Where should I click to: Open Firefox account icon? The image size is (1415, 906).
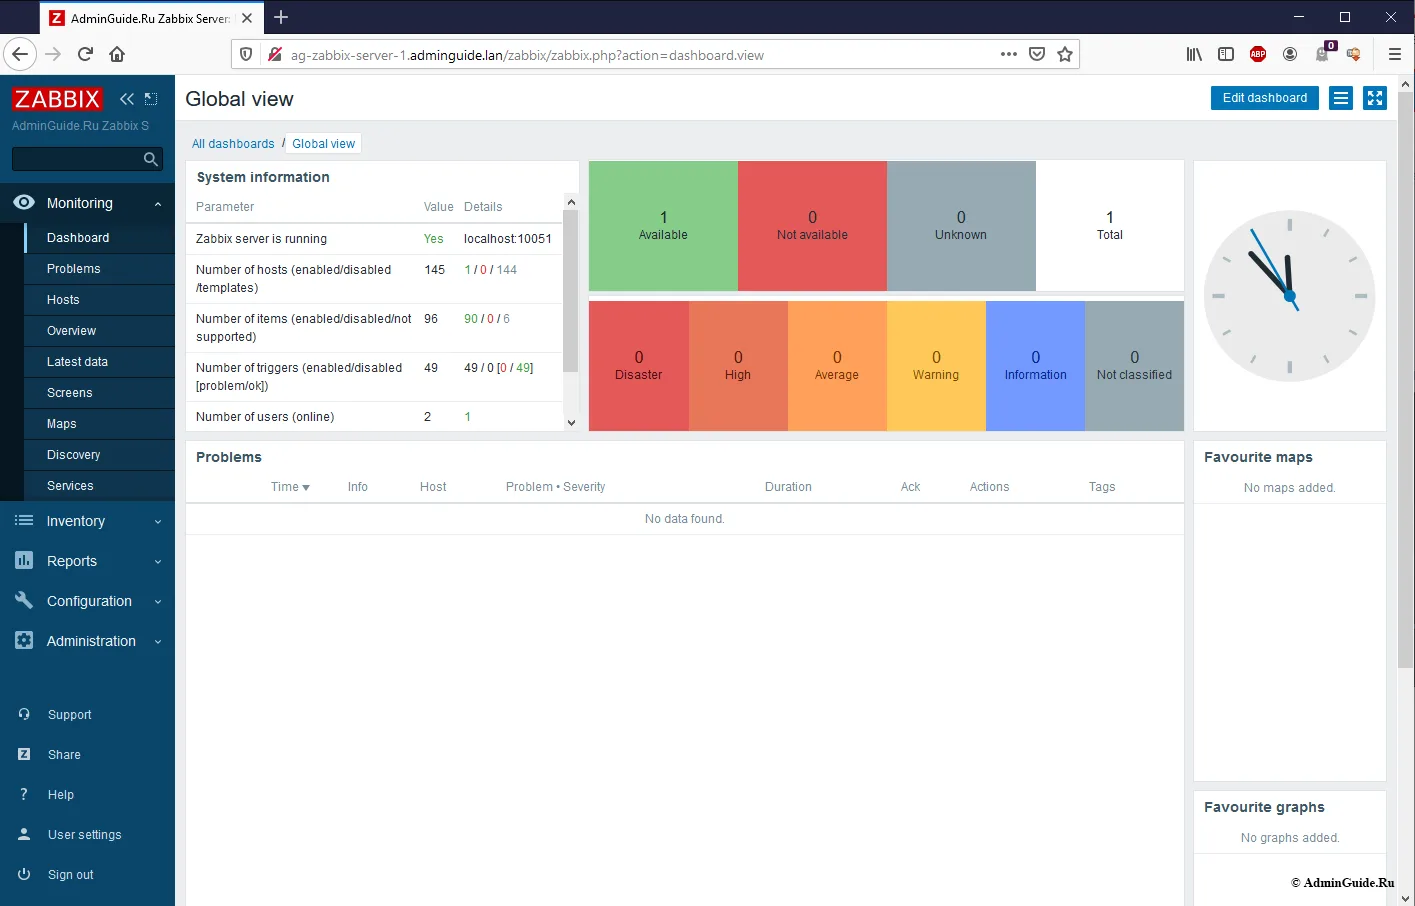[x=1290, y=54]
